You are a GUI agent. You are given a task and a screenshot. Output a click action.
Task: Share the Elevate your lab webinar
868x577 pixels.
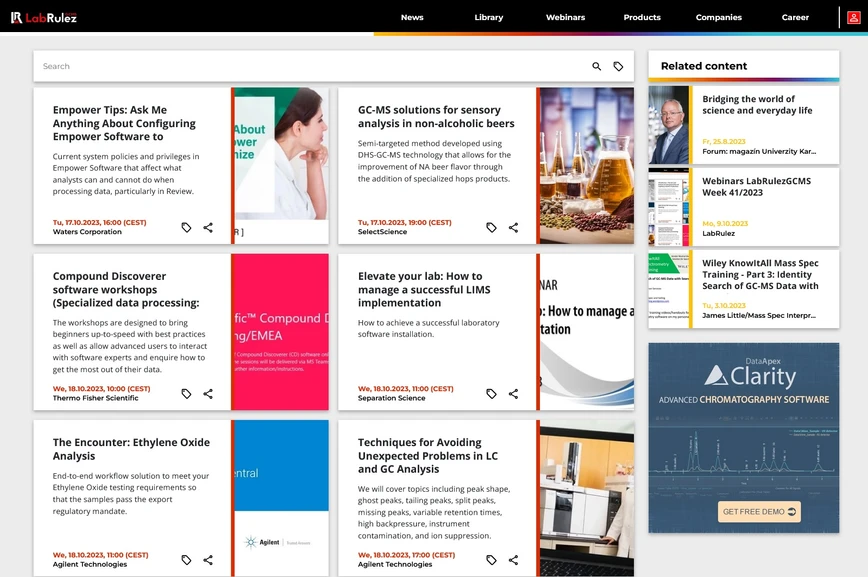[513, 394]
